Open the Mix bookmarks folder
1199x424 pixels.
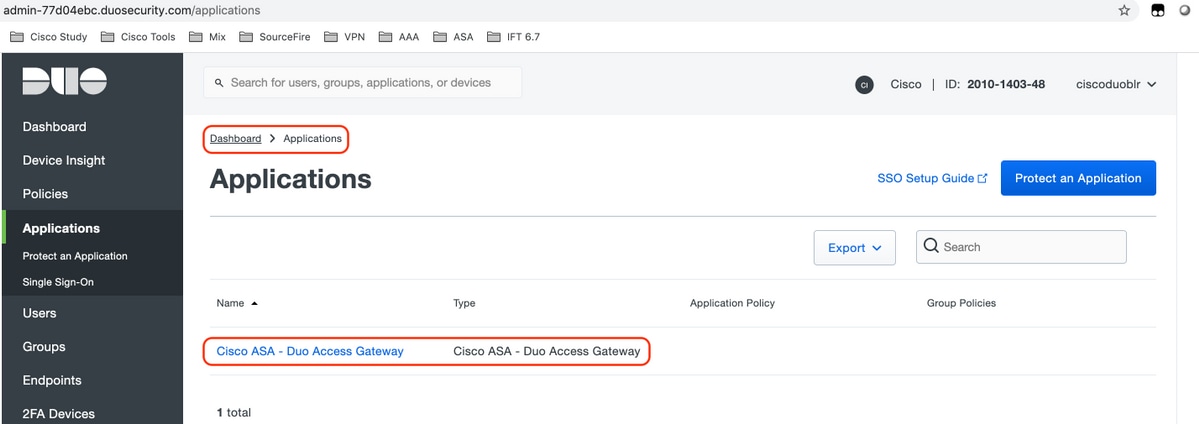(207, 36)
